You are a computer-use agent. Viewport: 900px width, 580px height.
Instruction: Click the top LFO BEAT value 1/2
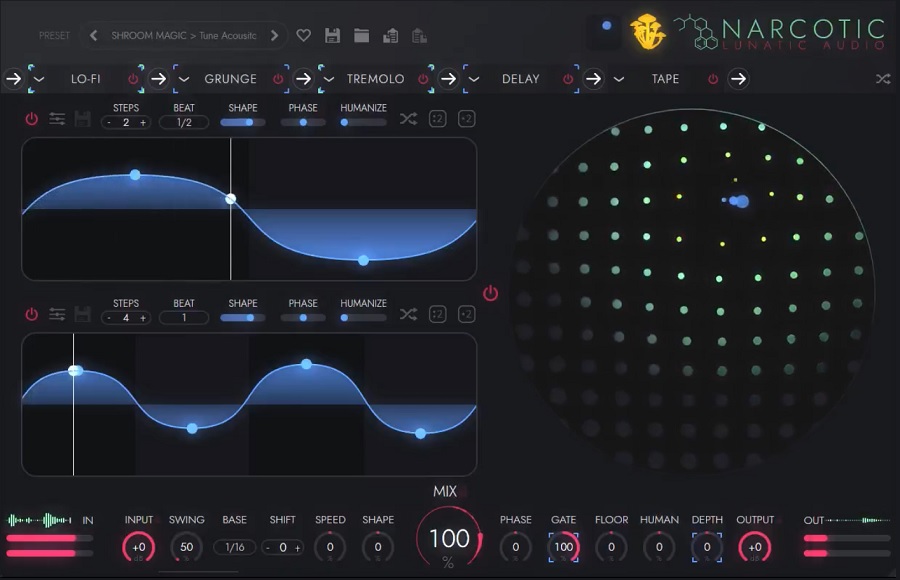click(184, 123)
